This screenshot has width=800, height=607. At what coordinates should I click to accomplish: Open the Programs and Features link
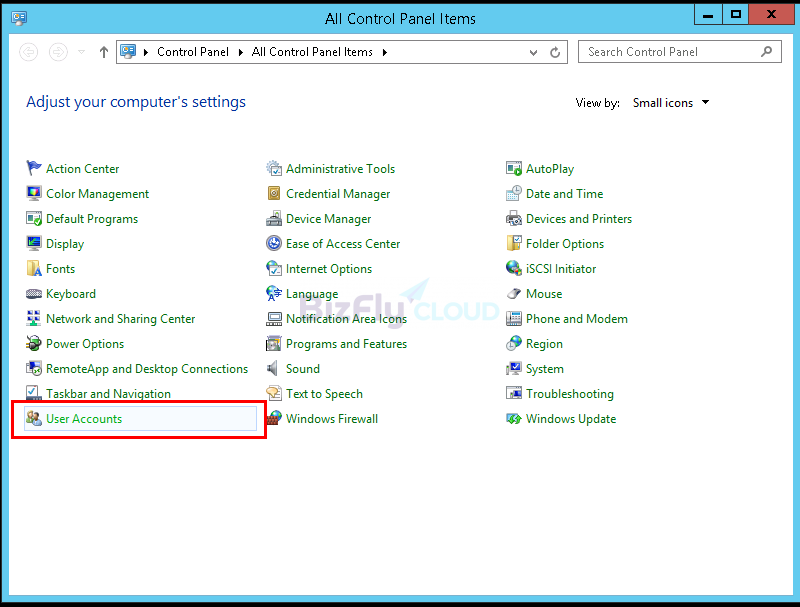(346, 344)
